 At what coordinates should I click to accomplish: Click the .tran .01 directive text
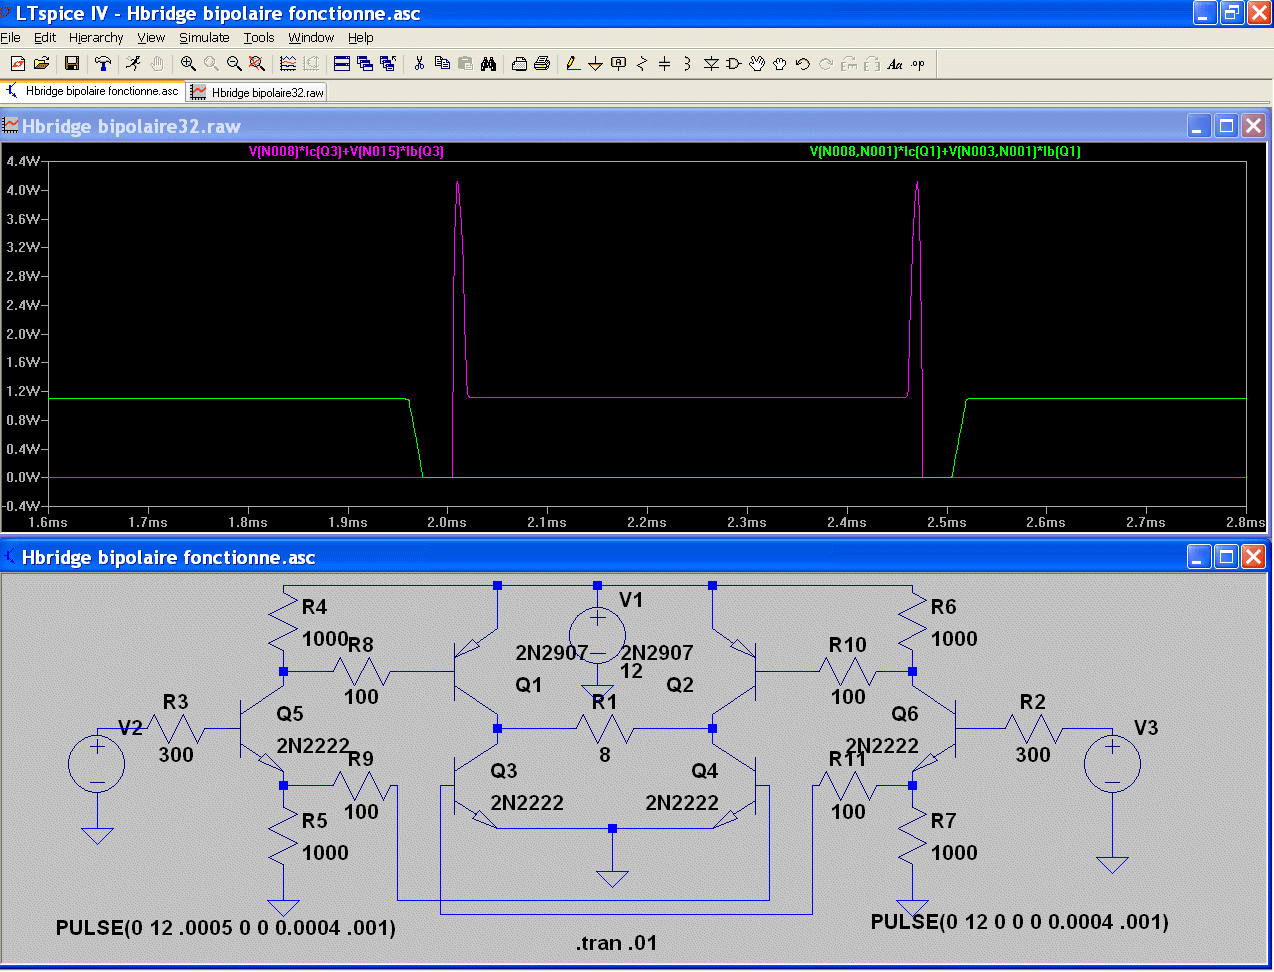point(616,943)
